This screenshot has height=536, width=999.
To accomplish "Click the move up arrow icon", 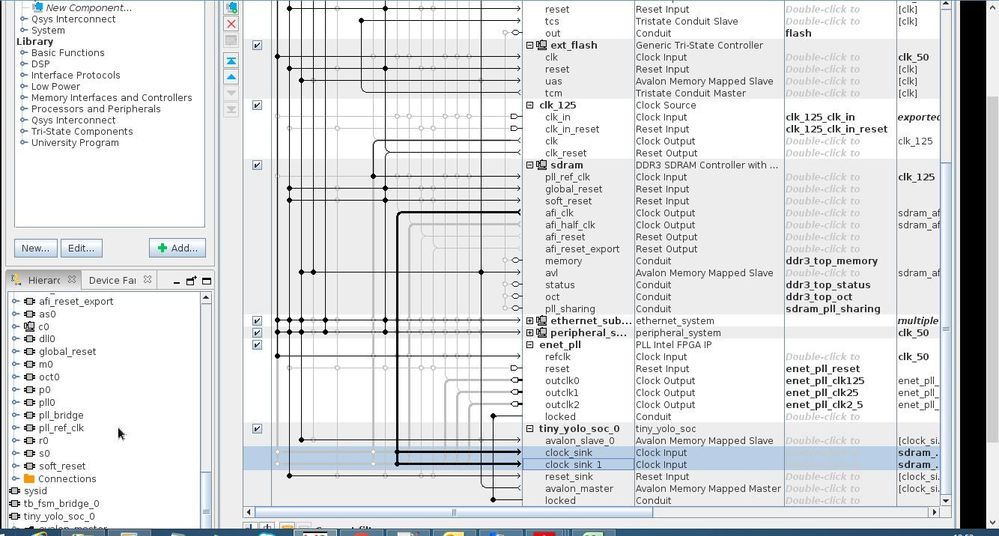I will pos(231,77).
